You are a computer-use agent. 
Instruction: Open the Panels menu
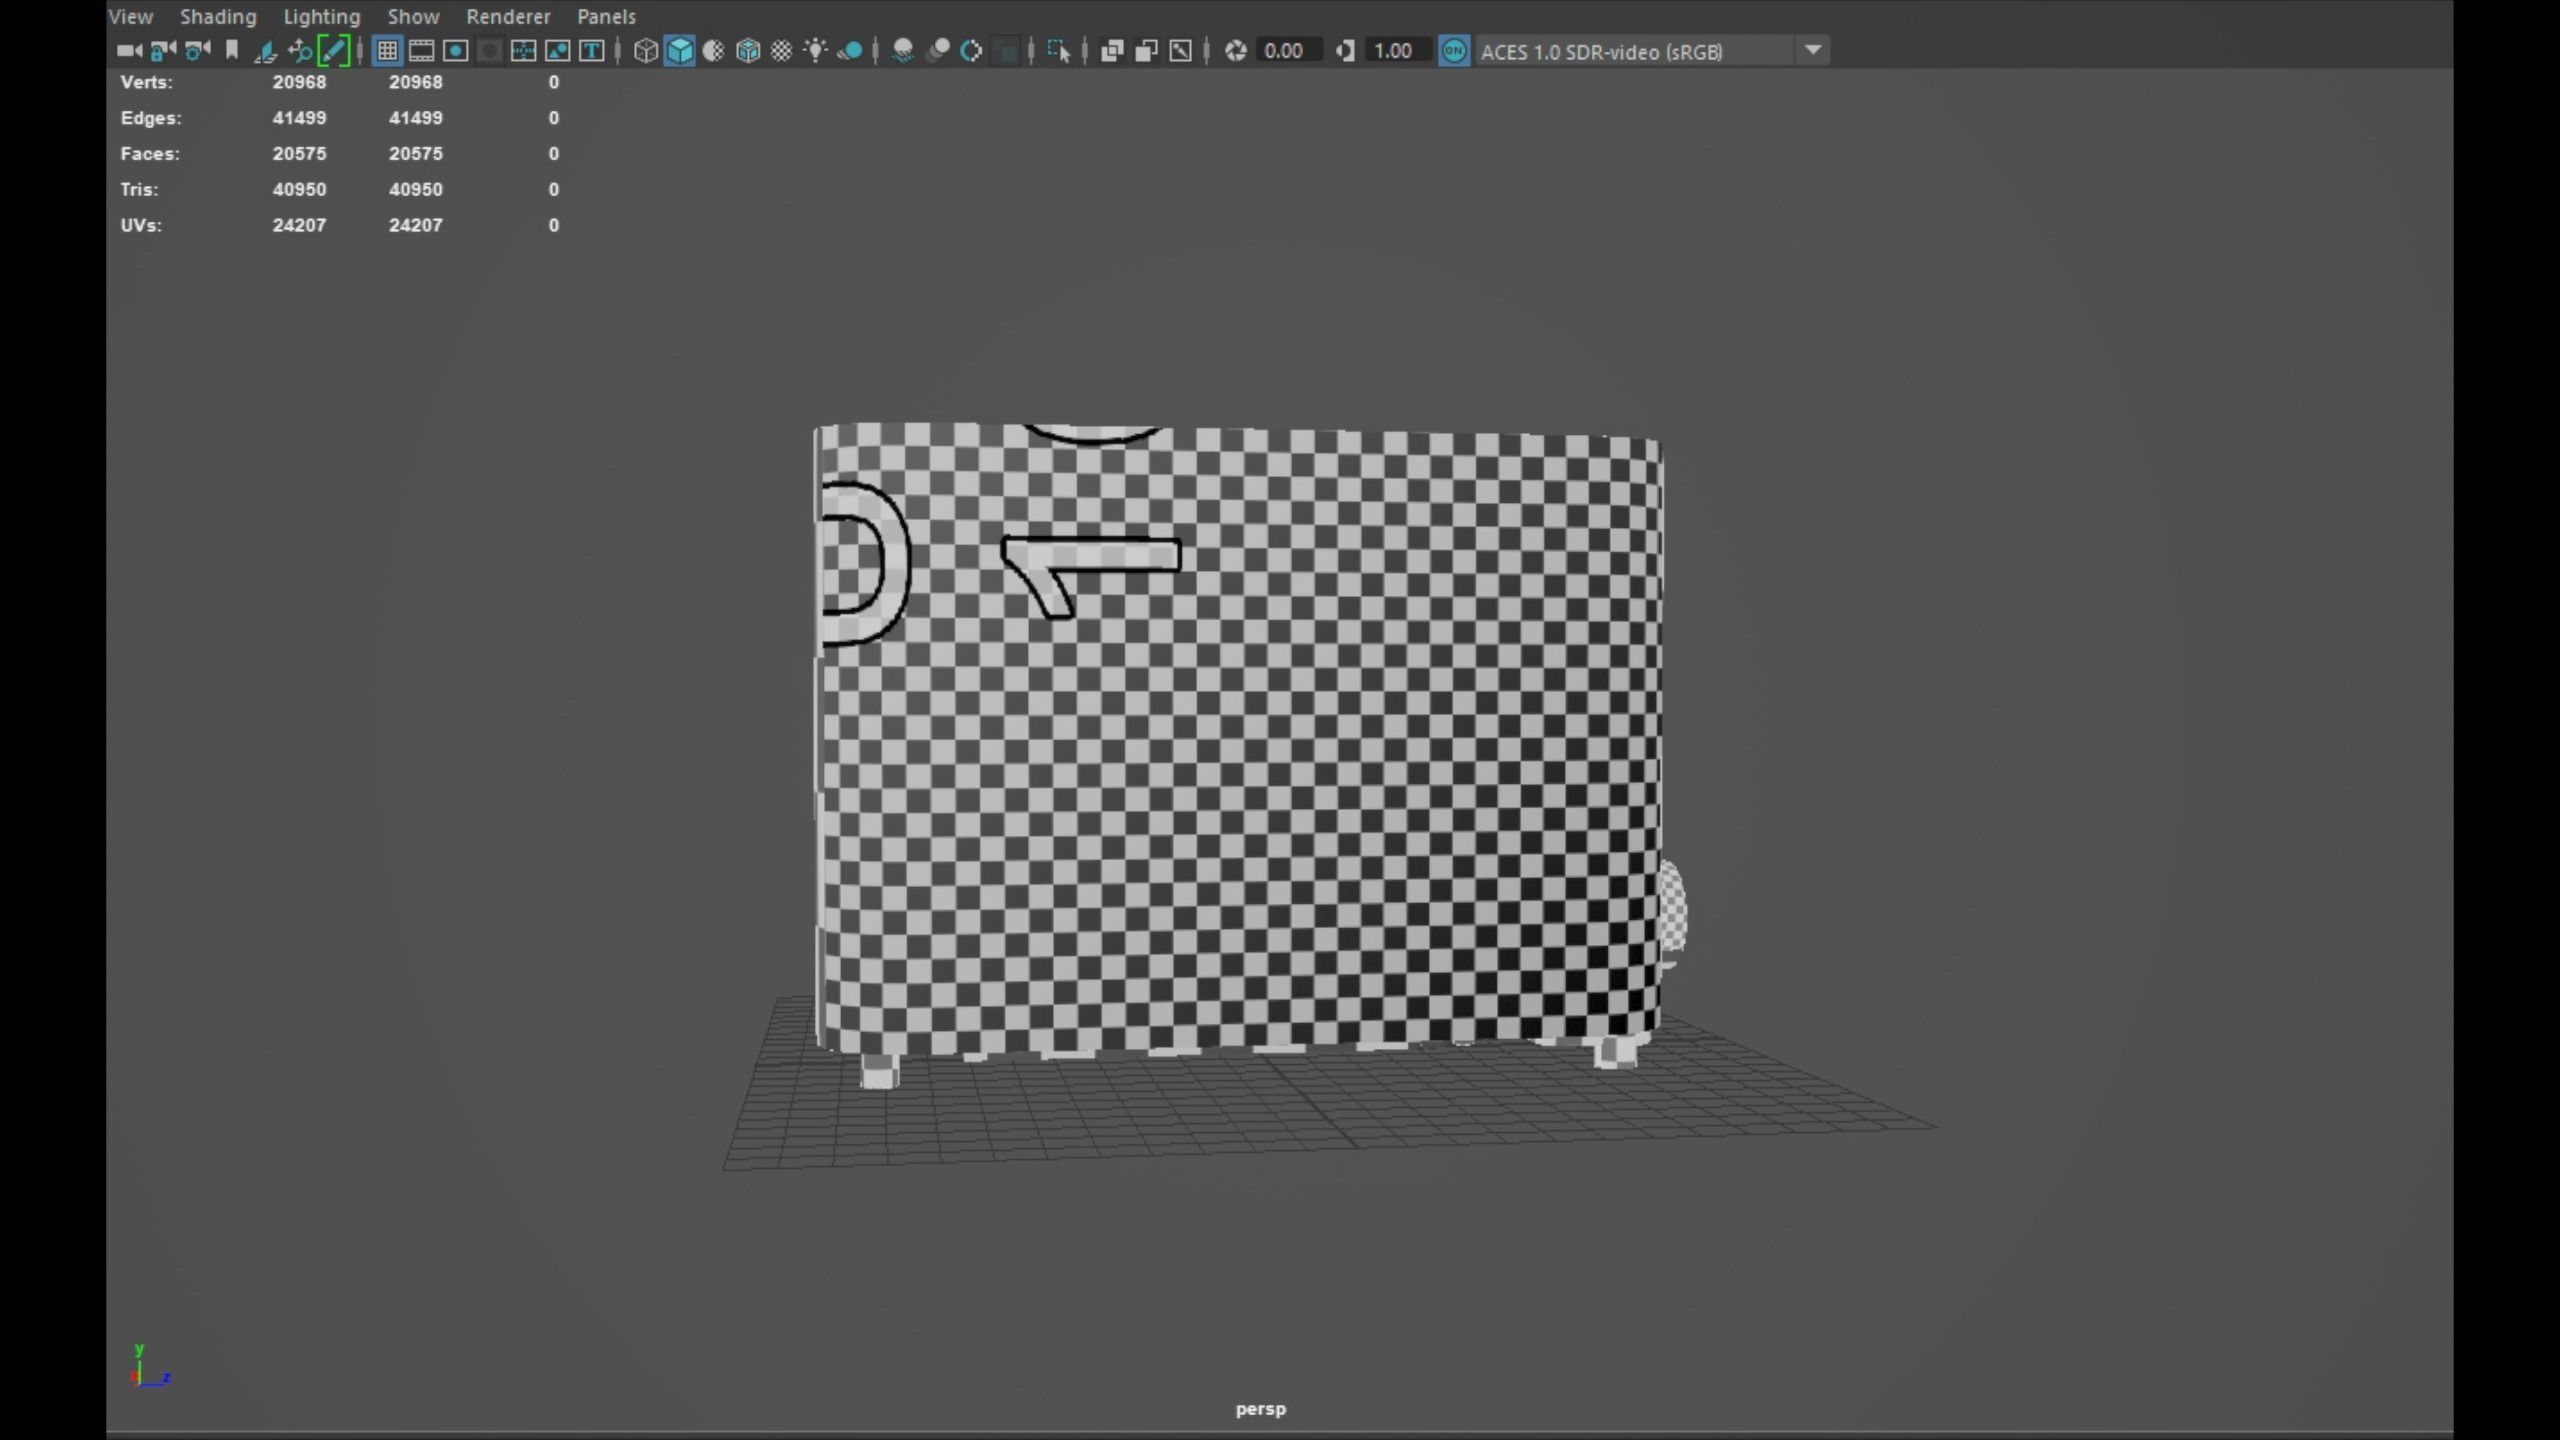[x=606, y=16]
